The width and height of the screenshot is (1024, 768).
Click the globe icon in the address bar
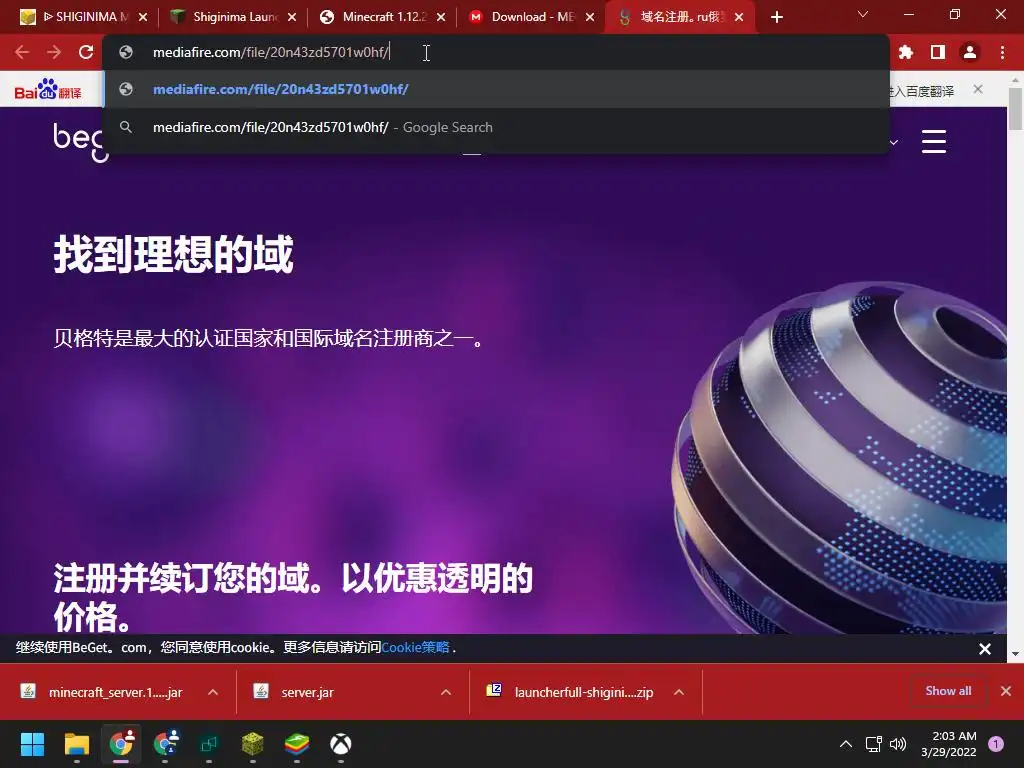click(126, 52)
